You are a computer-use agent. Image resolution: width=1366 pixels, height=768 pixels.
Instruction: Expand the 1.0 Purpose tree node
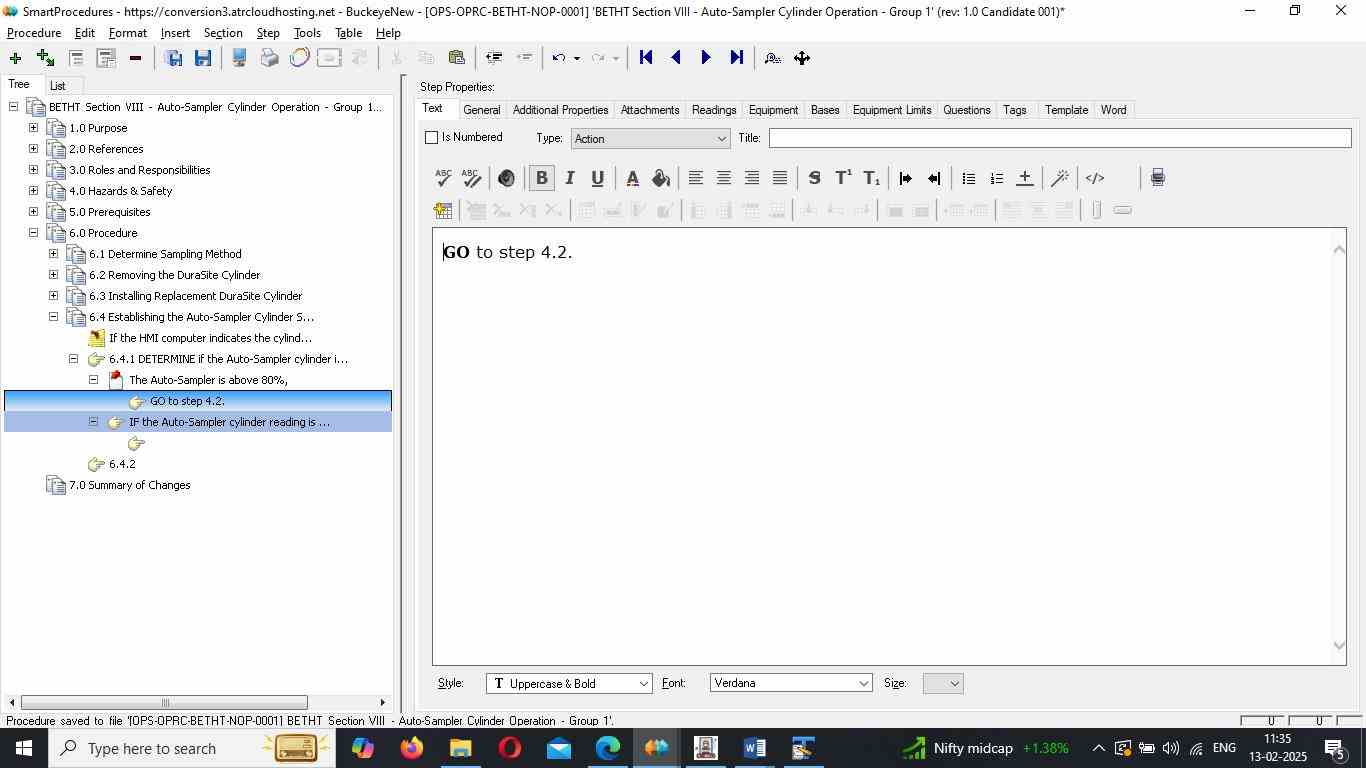pos(33,128)
